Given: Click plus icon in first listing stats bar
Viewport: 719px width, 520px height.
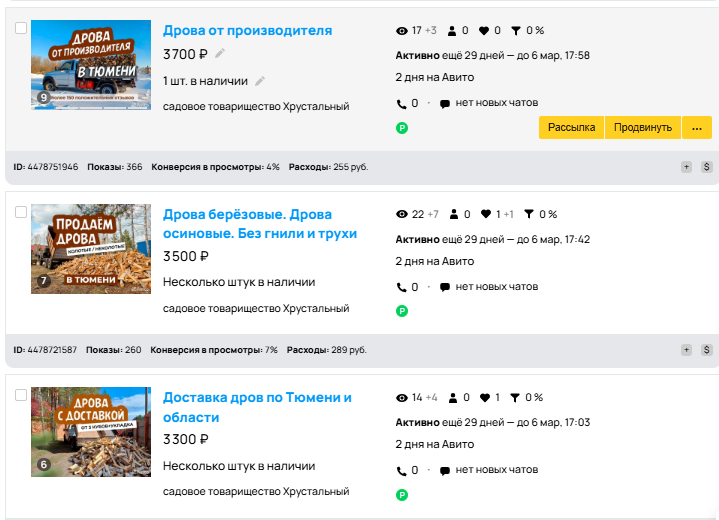Looking at the screenshot, I should [x=686, y=167].
